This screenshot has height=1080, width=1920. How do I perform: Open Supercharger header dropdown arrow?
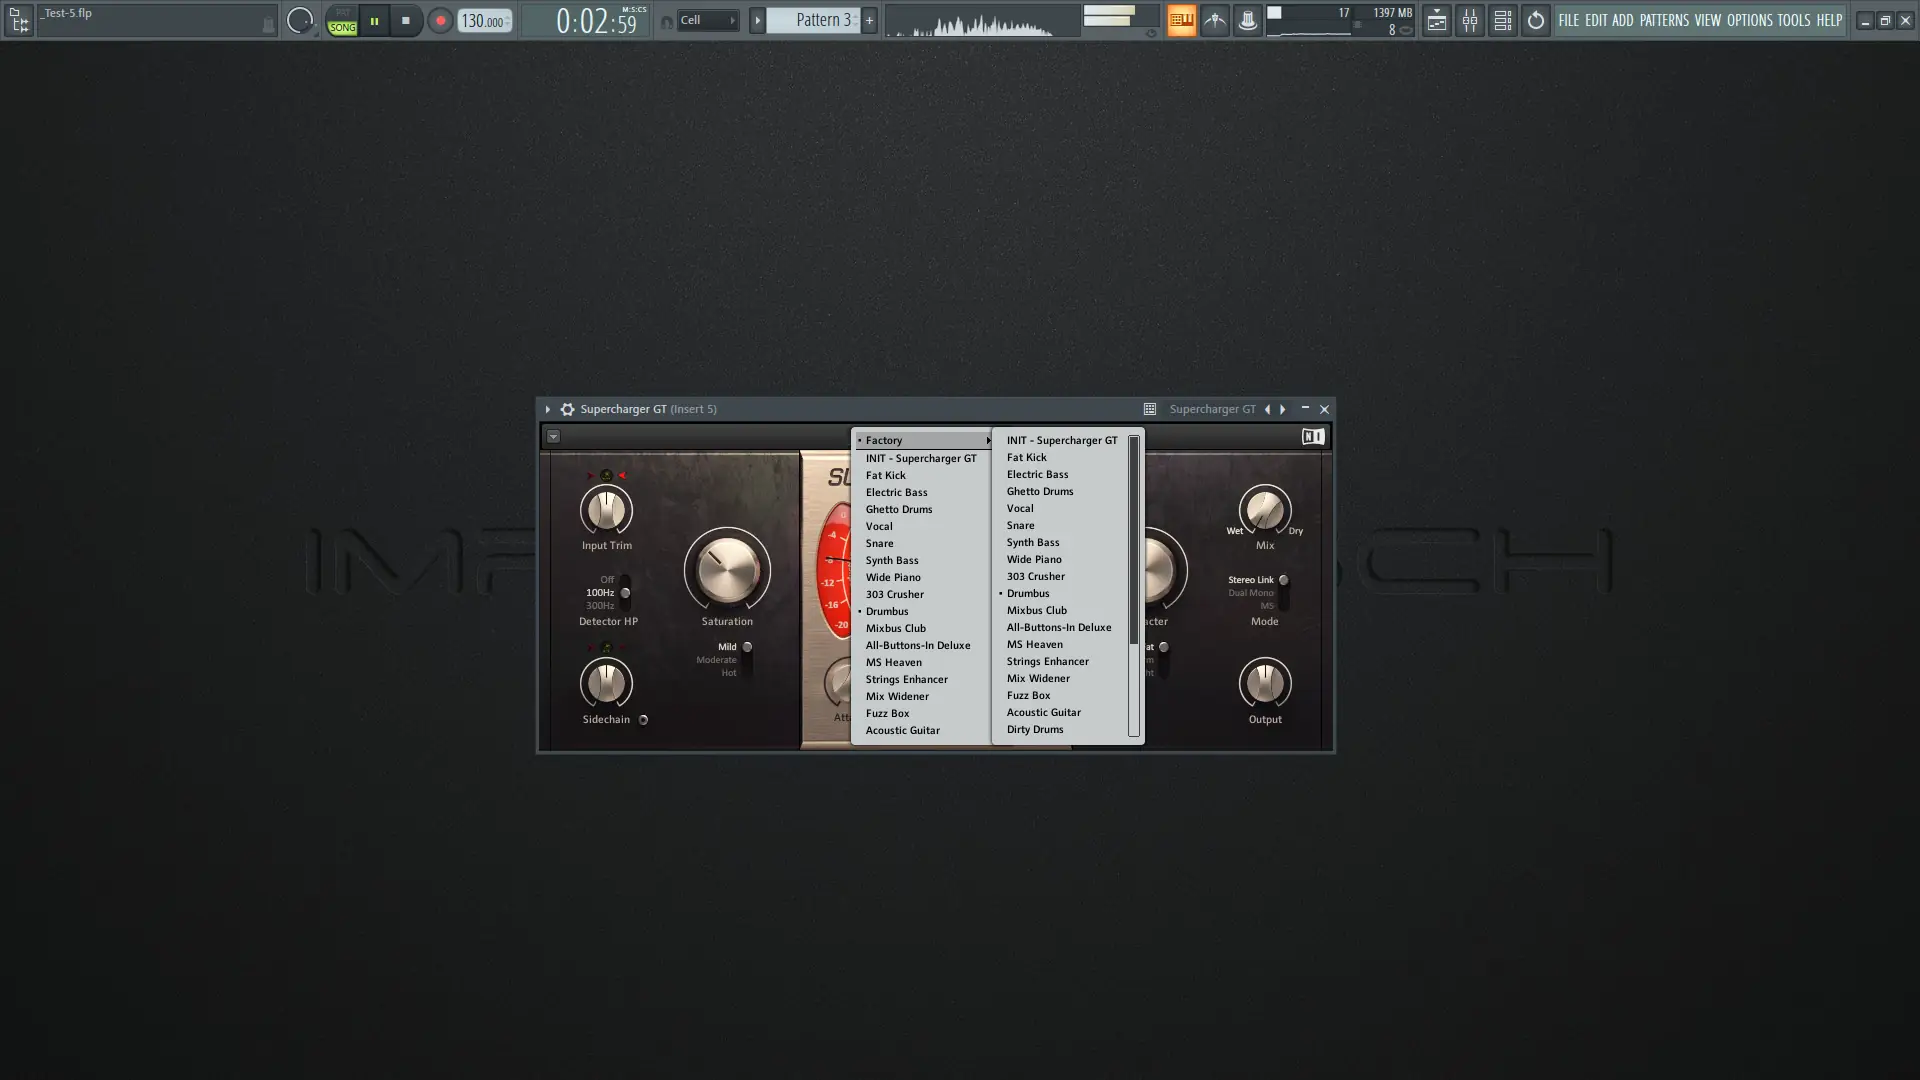[553, 436]
